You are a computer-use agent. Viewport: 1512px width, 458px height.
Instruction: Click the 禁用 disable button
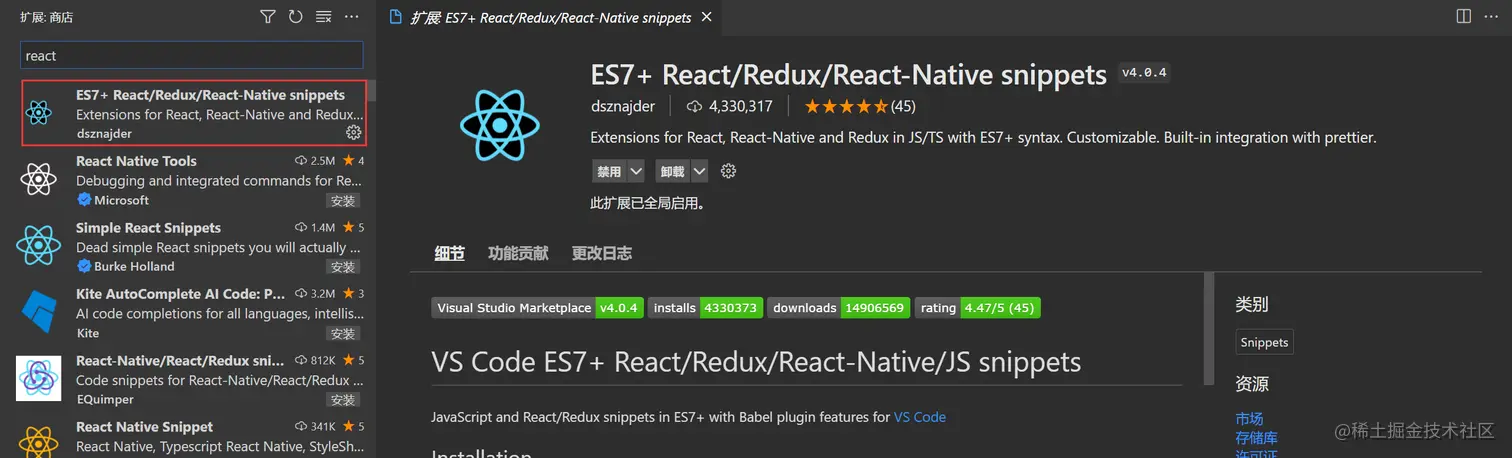[609, 171]
